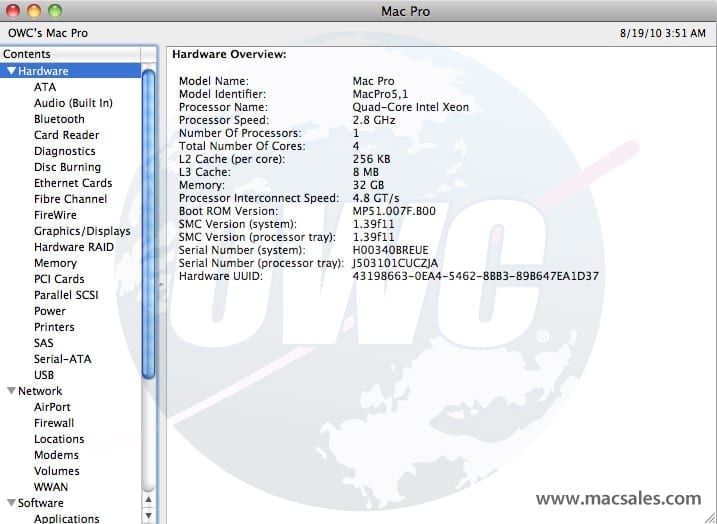Image resolution: width=717 pixels, height=524 pixels.
Task: Open Firewall network information
Action: [x=54, y=423]
